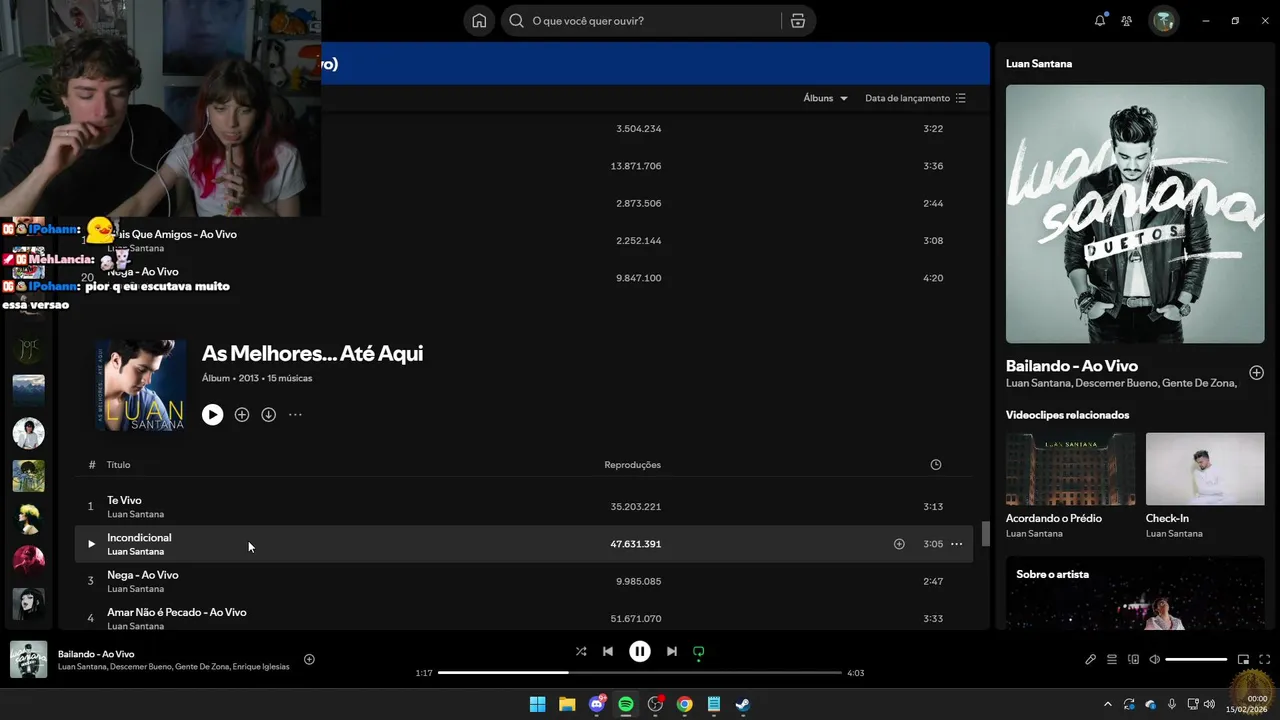Toggle shuffle in the player bar

pyautogui.click(x=581, y=651)
